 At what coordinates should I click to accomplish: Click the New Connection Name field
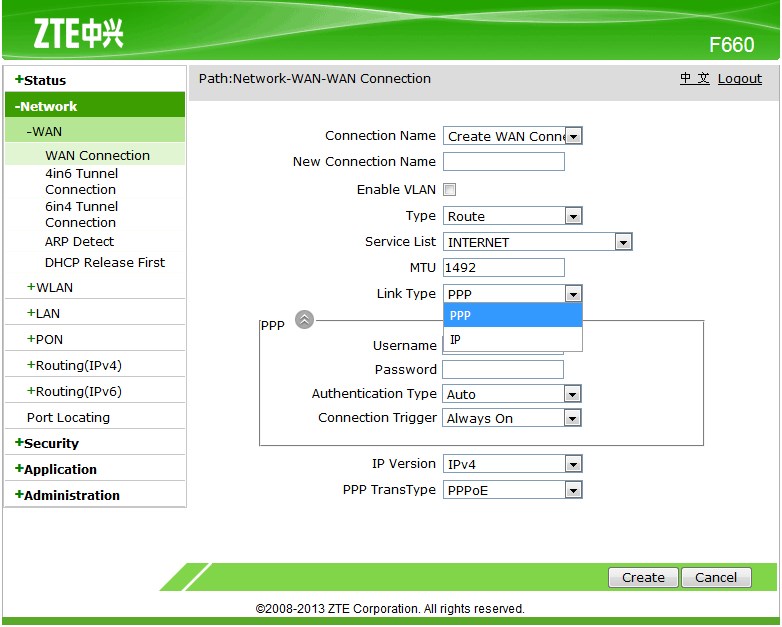pos(504,162)
